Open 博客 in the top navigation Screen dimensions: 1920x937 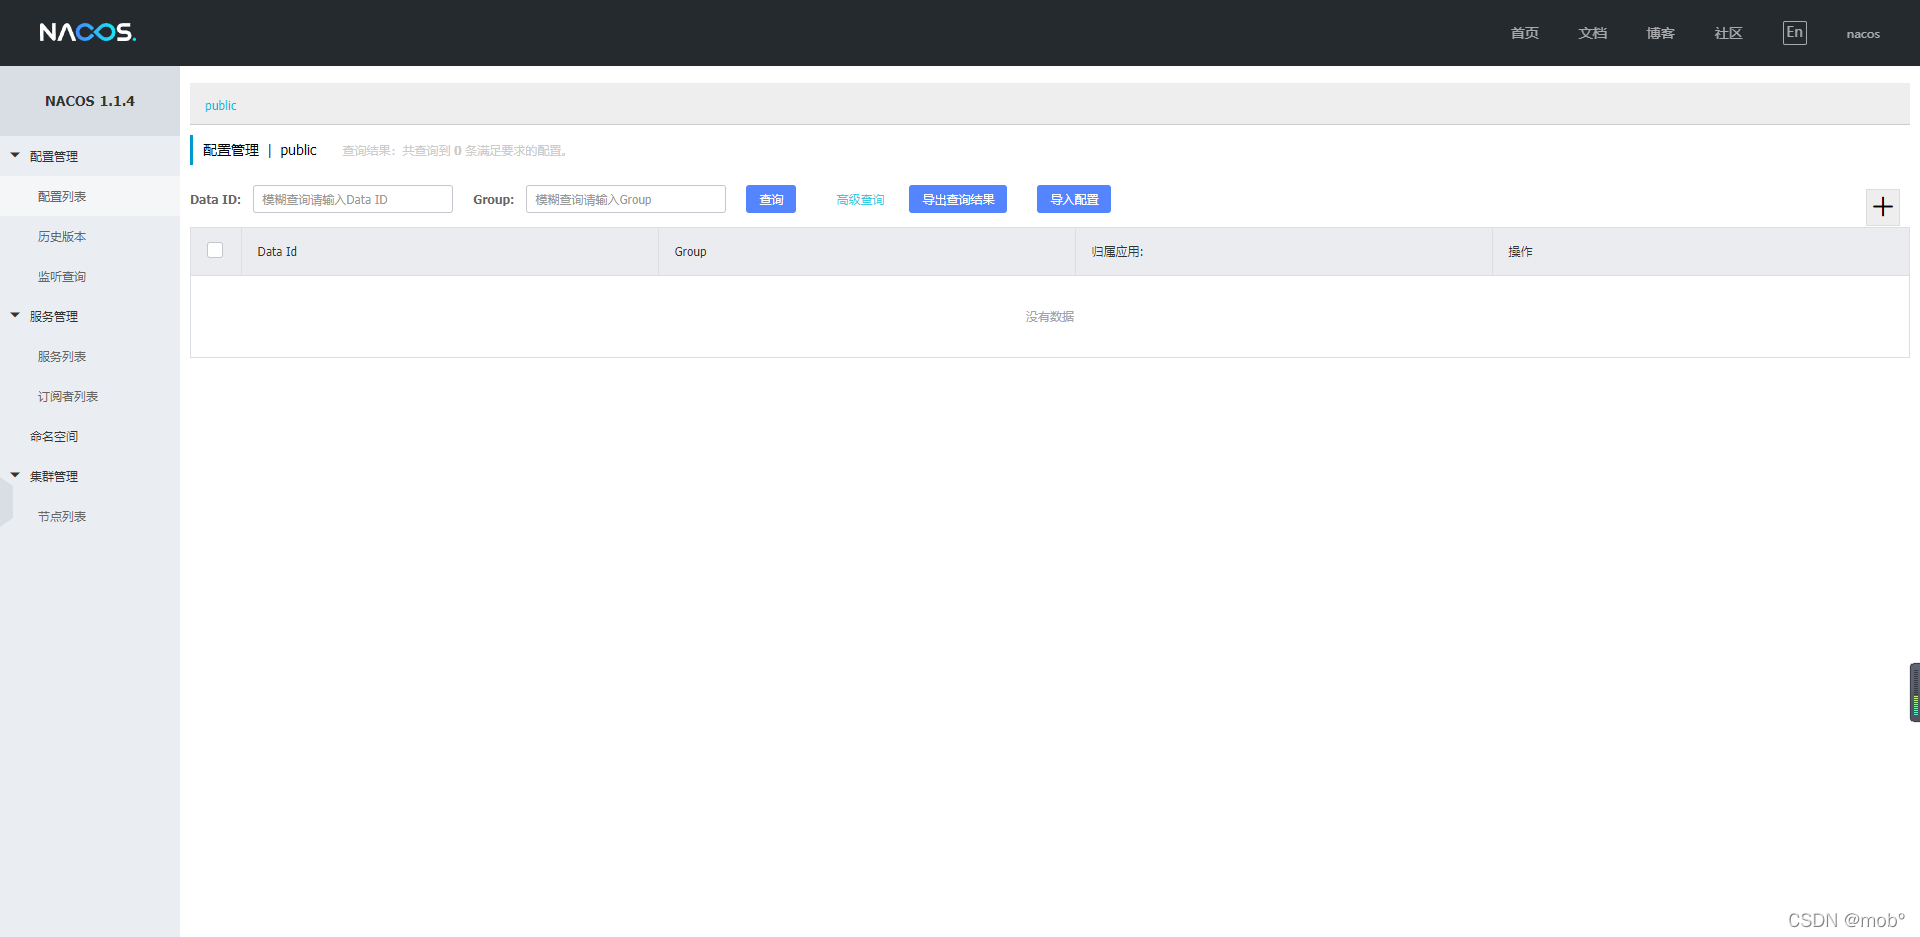(1661, 33)
